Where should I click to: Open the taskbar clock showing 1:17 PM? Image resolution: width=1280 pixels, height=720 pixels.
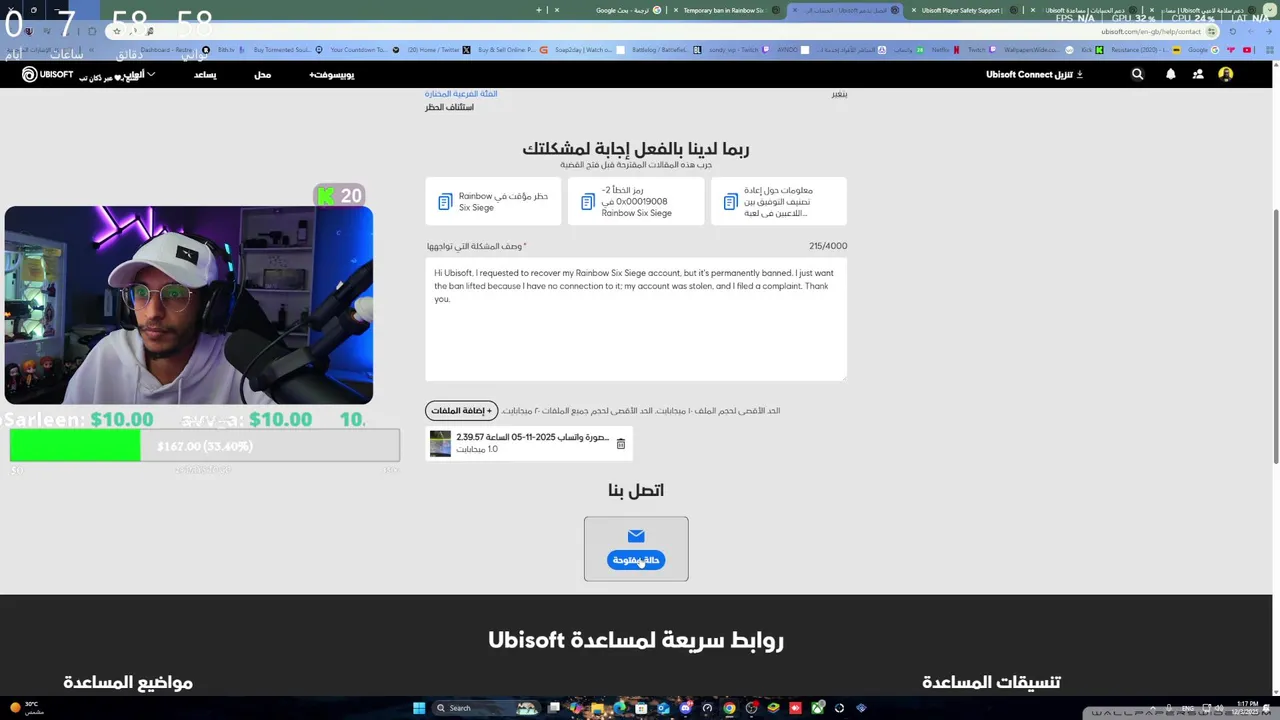[x=1248, y=707]
